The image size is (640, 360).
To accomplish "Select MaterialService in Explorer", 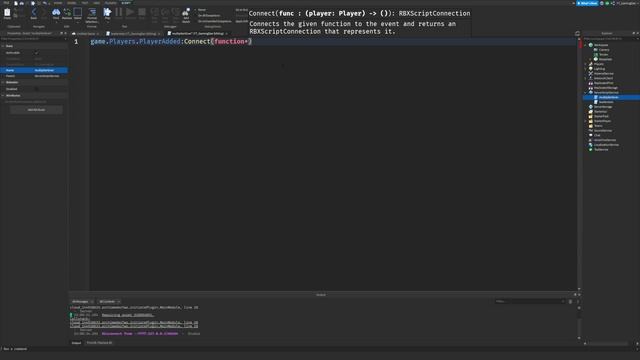I will pyautogui.click(x=603, y=73).
